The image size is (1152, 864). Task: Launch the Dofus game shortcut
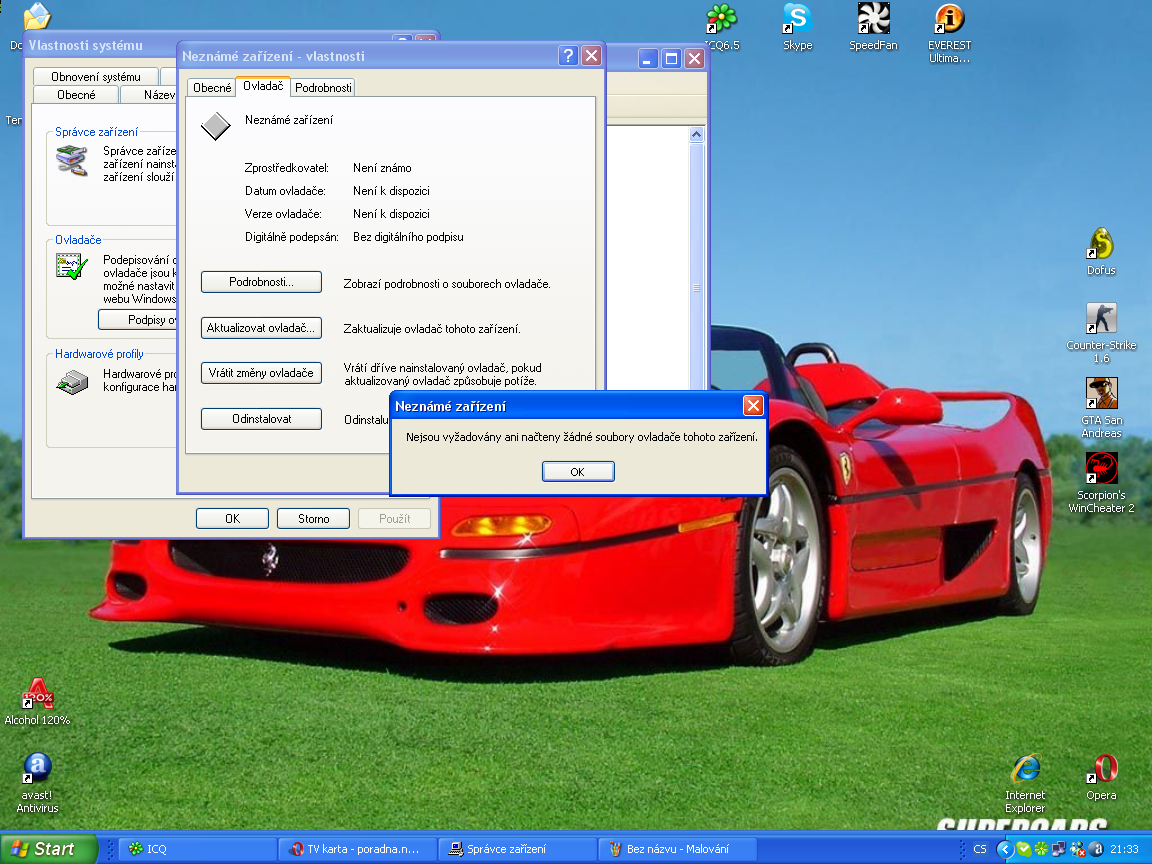point(1101,245)
